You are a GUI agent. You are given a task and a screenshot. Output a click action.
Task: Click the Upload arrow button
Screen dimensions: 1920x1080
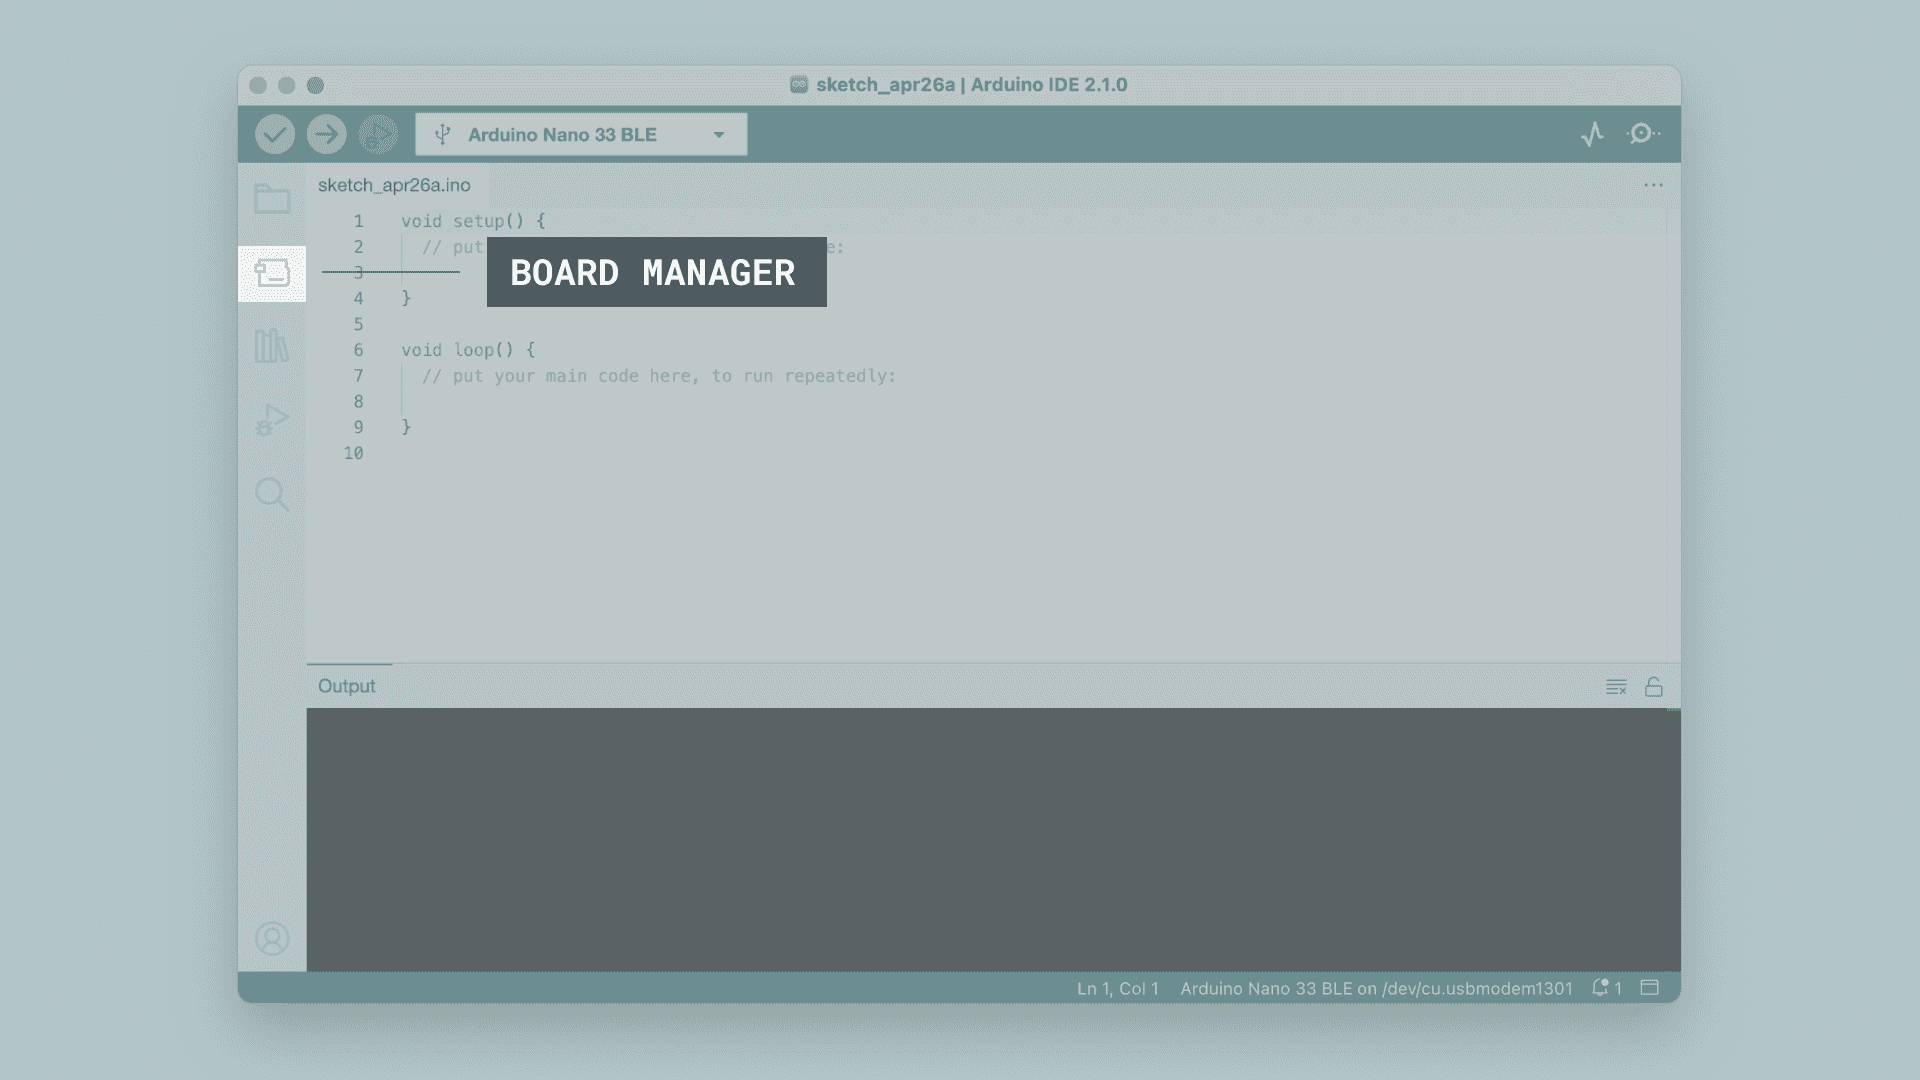(x=326, y=134)
